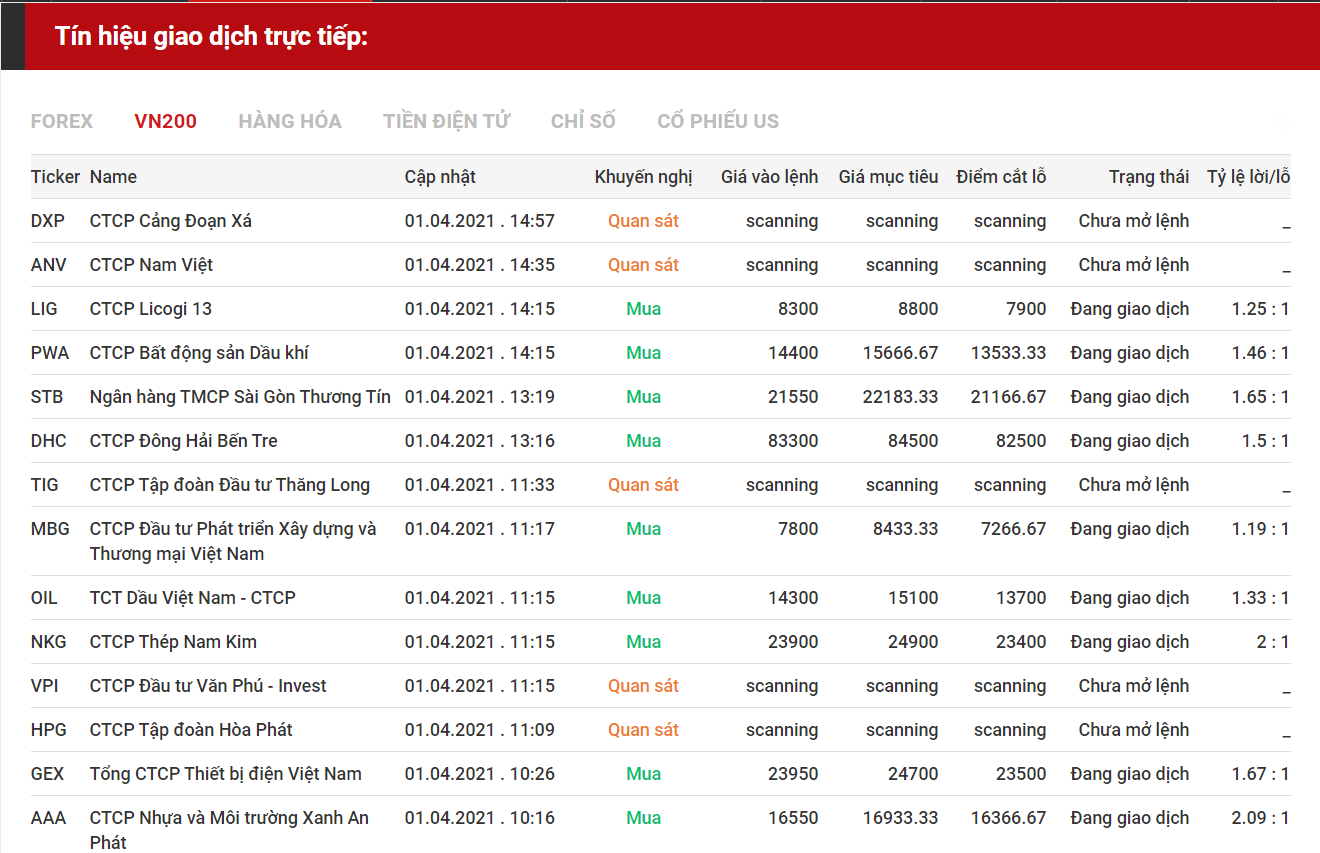The width and height of the screenshot is (1320, 853).
Task: Select the PWA ticker
Action: (x=50, y=353)
